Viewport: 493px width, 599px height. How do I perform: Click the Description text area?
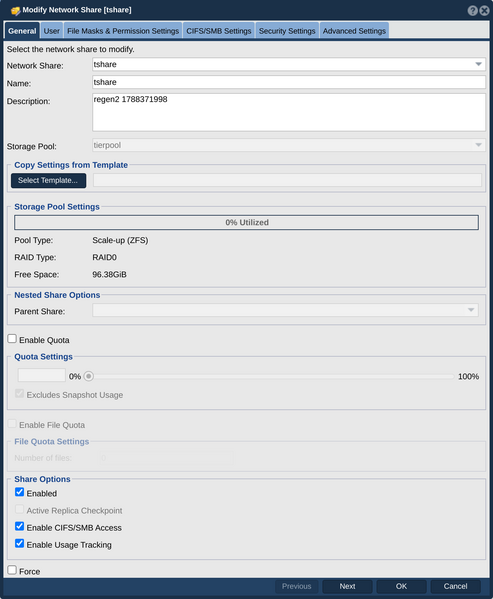(x=289, y=112)
